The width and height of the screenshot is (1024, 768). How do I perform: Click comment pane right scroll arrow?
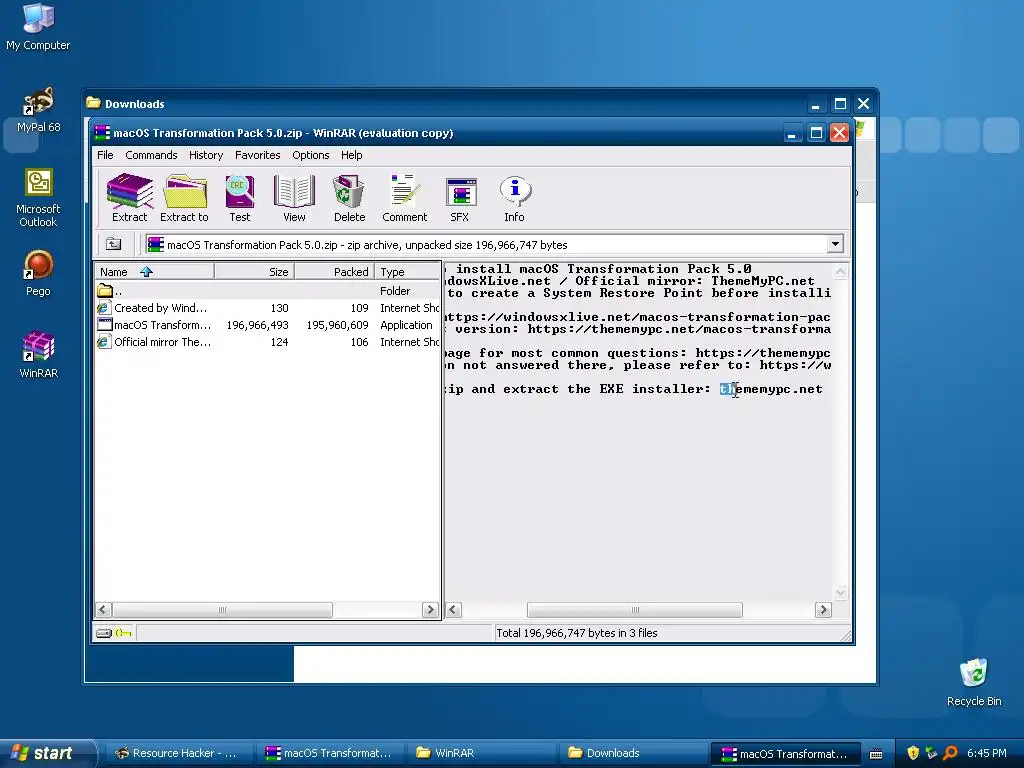[823, 610]
